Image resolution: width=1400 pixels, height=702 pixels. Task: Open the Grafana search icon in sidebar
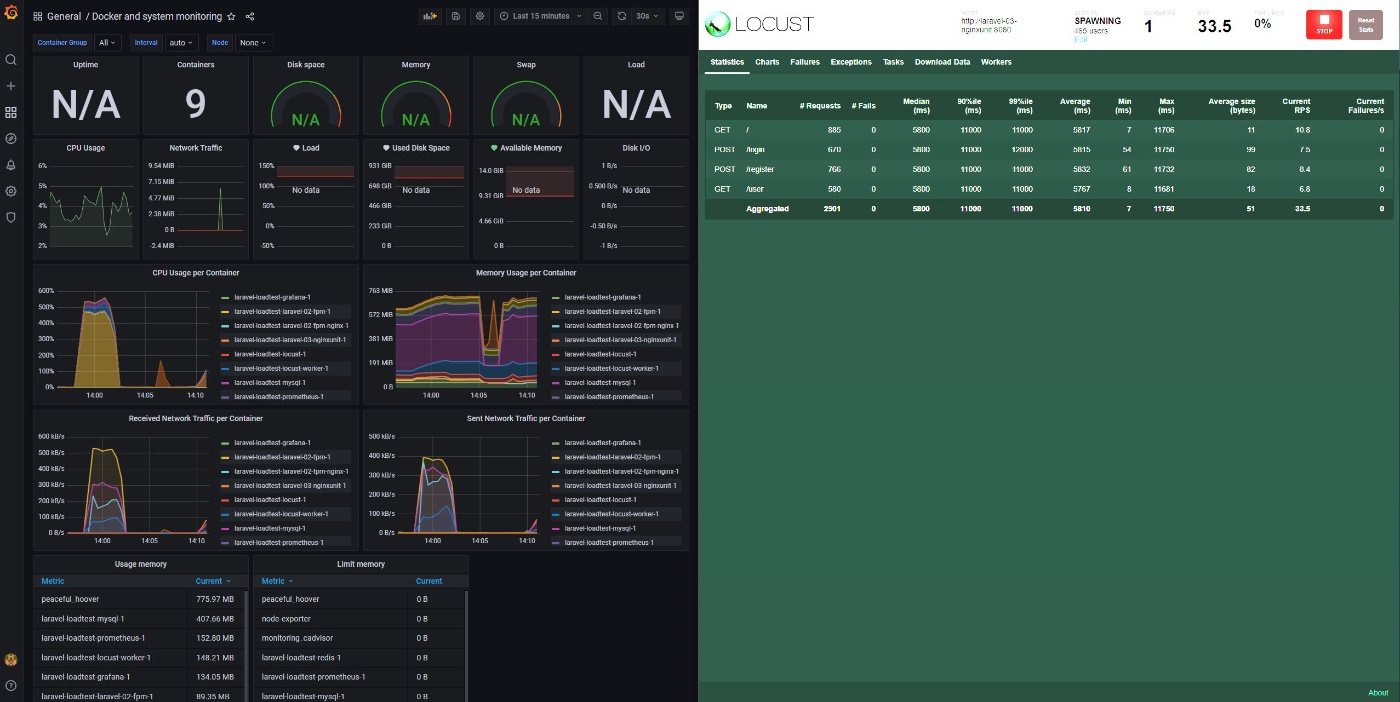coord(11,60)
